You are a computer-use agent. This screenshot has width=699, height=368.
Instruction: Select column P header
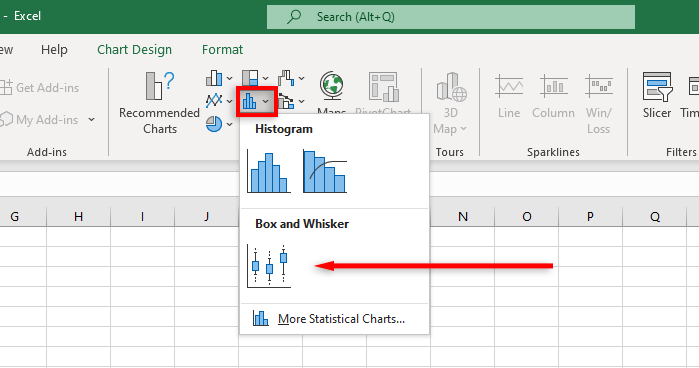tap(590, 217)
